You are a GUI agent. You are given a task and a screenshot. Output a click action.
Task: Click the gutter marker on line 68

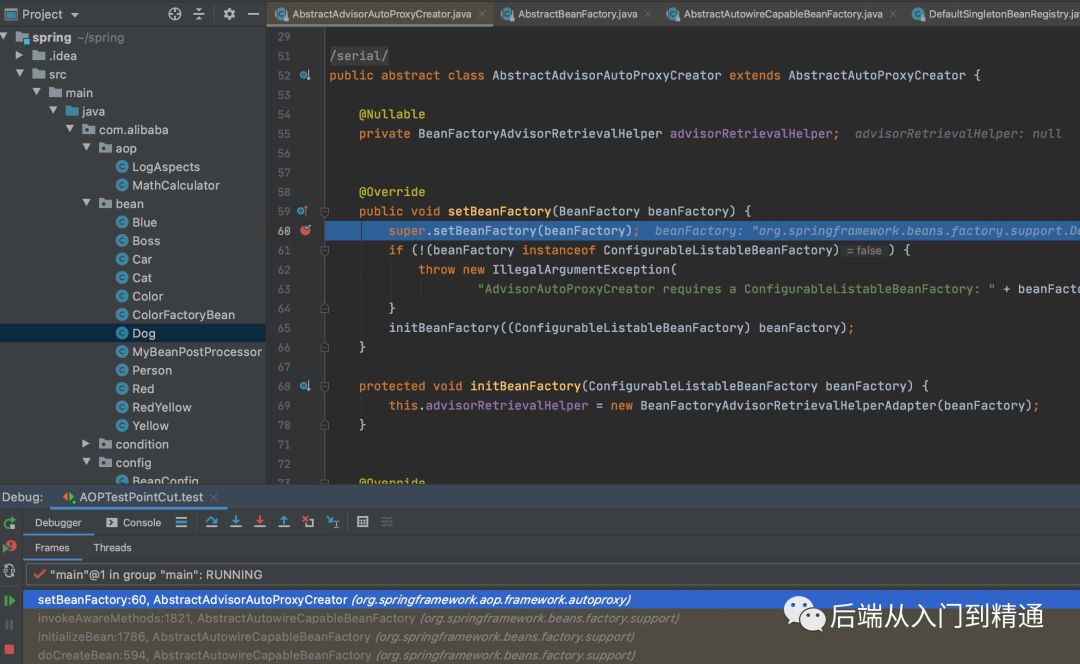pyautogui.click(x=304, y=386)
